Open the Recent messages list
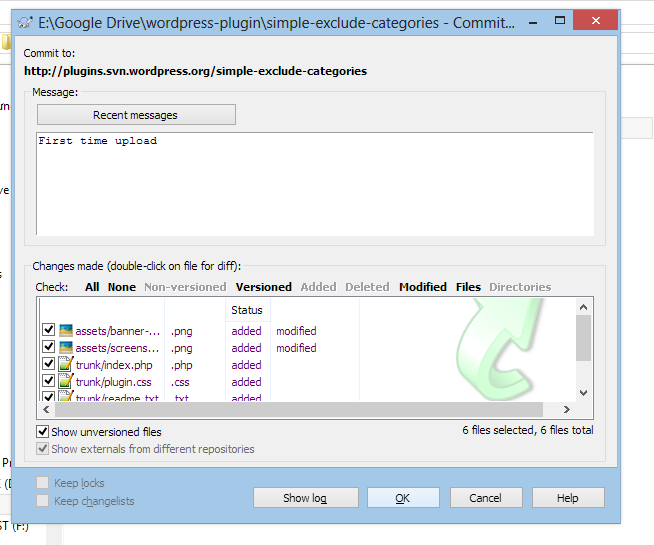 pos(136,115)
